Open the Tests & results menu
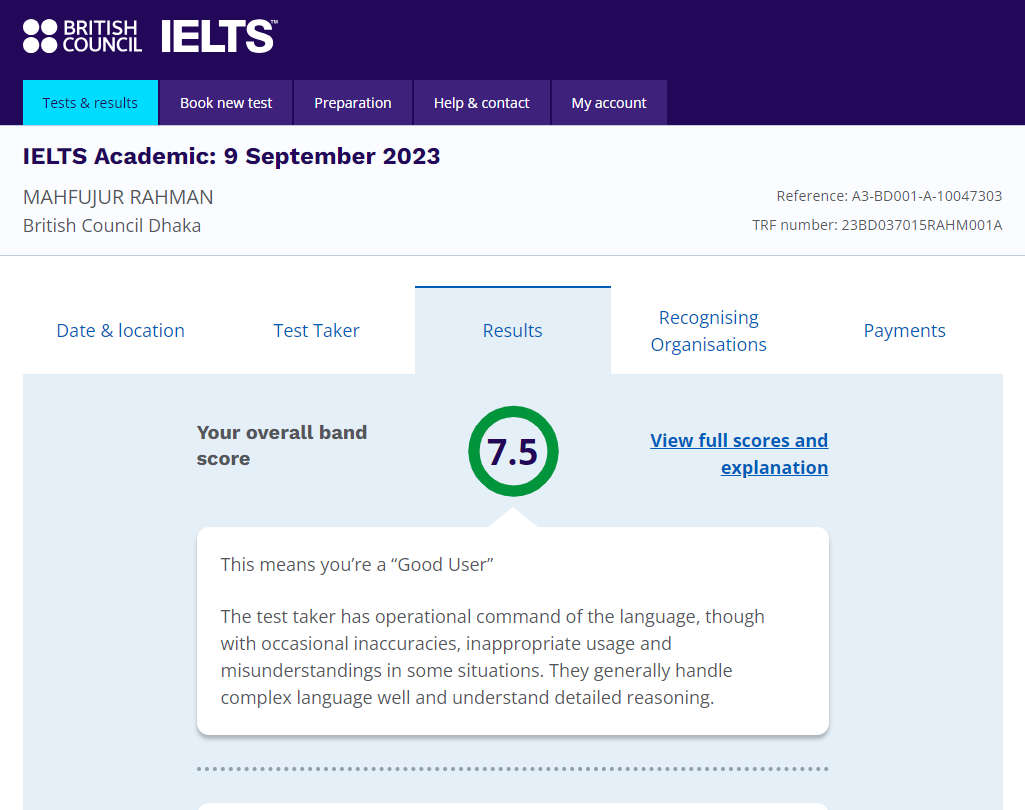The image size is (1025, 810). click(90, 103)
